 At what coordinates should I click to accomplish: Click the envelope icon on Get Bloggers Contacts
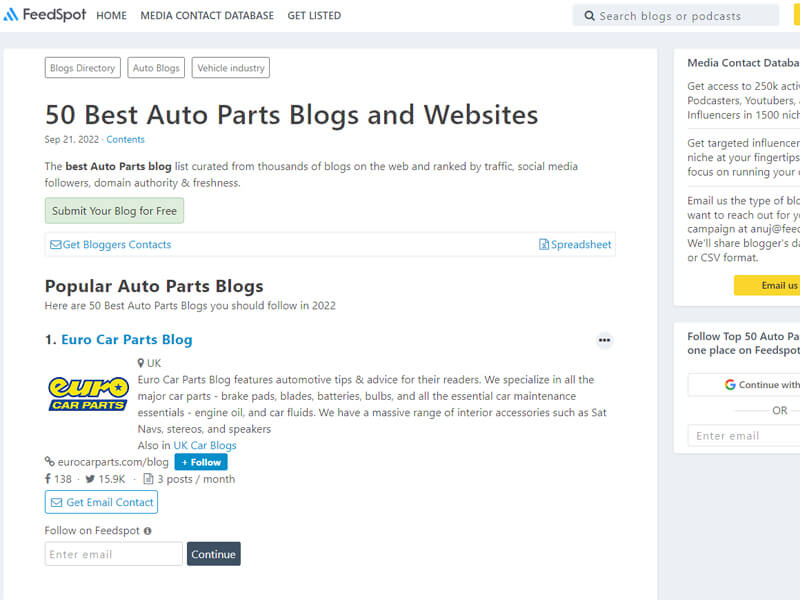tap(56, 244)
